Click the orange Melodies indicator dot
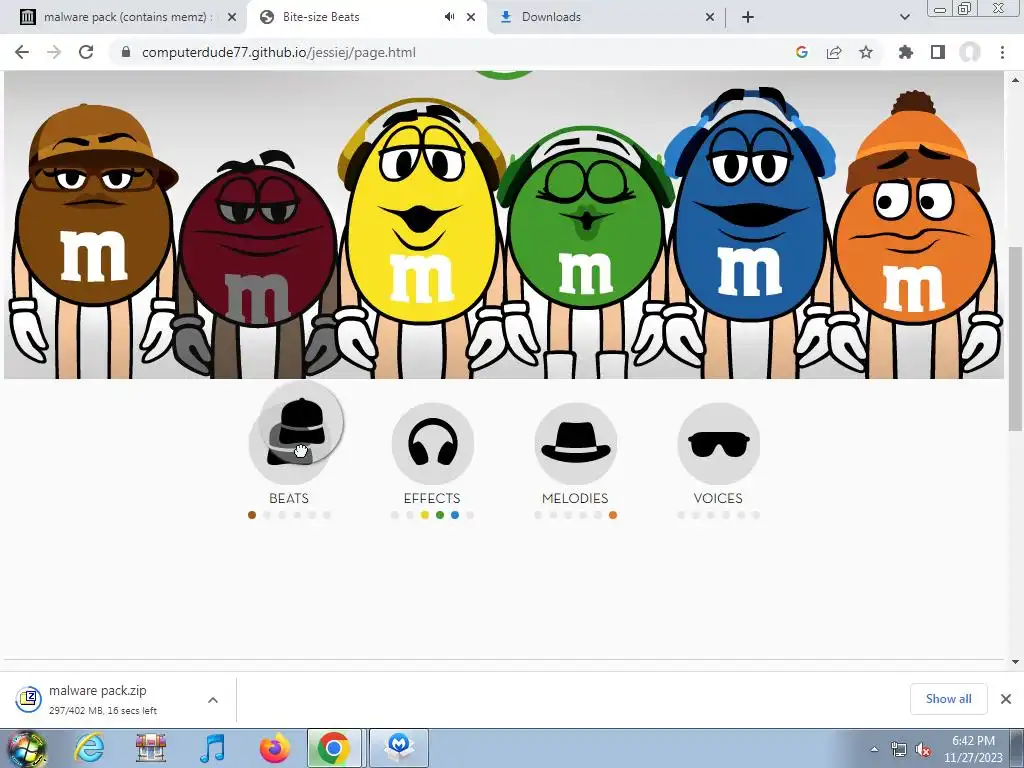The image size is (1024, 768). click(x=613, y=515)
